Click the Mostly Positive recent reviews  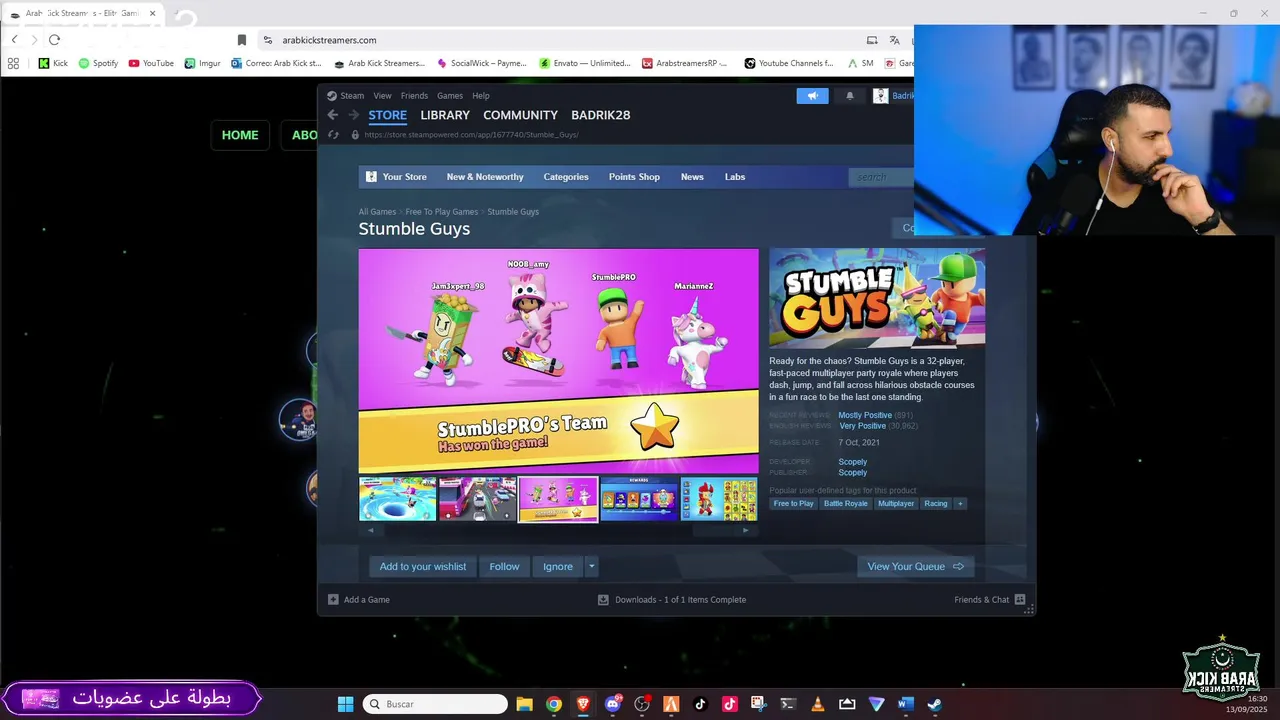pyautogui.click(x=865, y=415)
